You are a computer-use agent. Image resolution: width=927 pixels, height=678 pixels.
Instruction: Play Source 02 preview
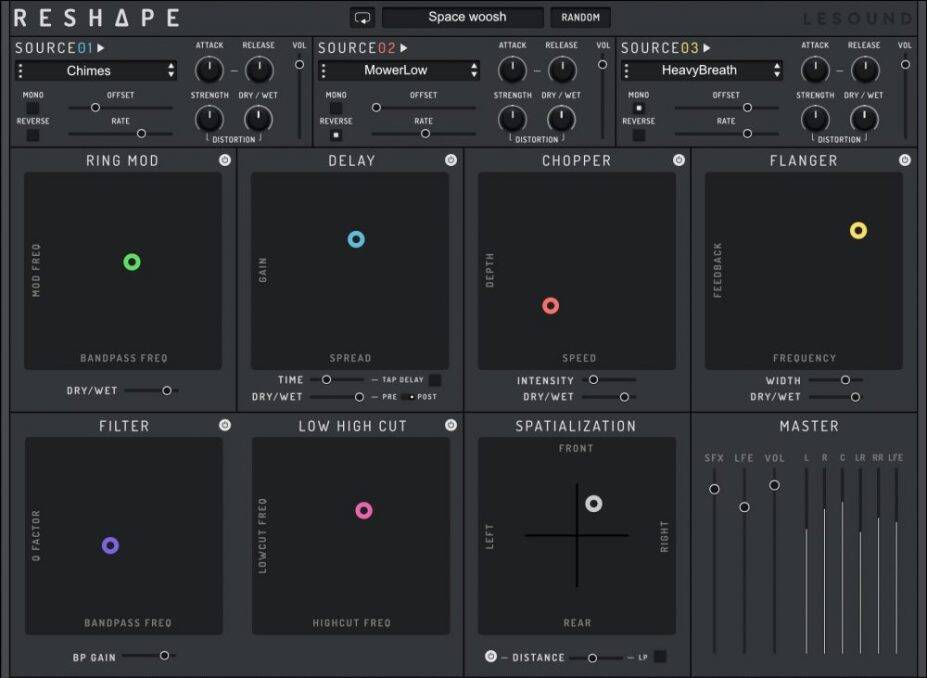(404, 48)
